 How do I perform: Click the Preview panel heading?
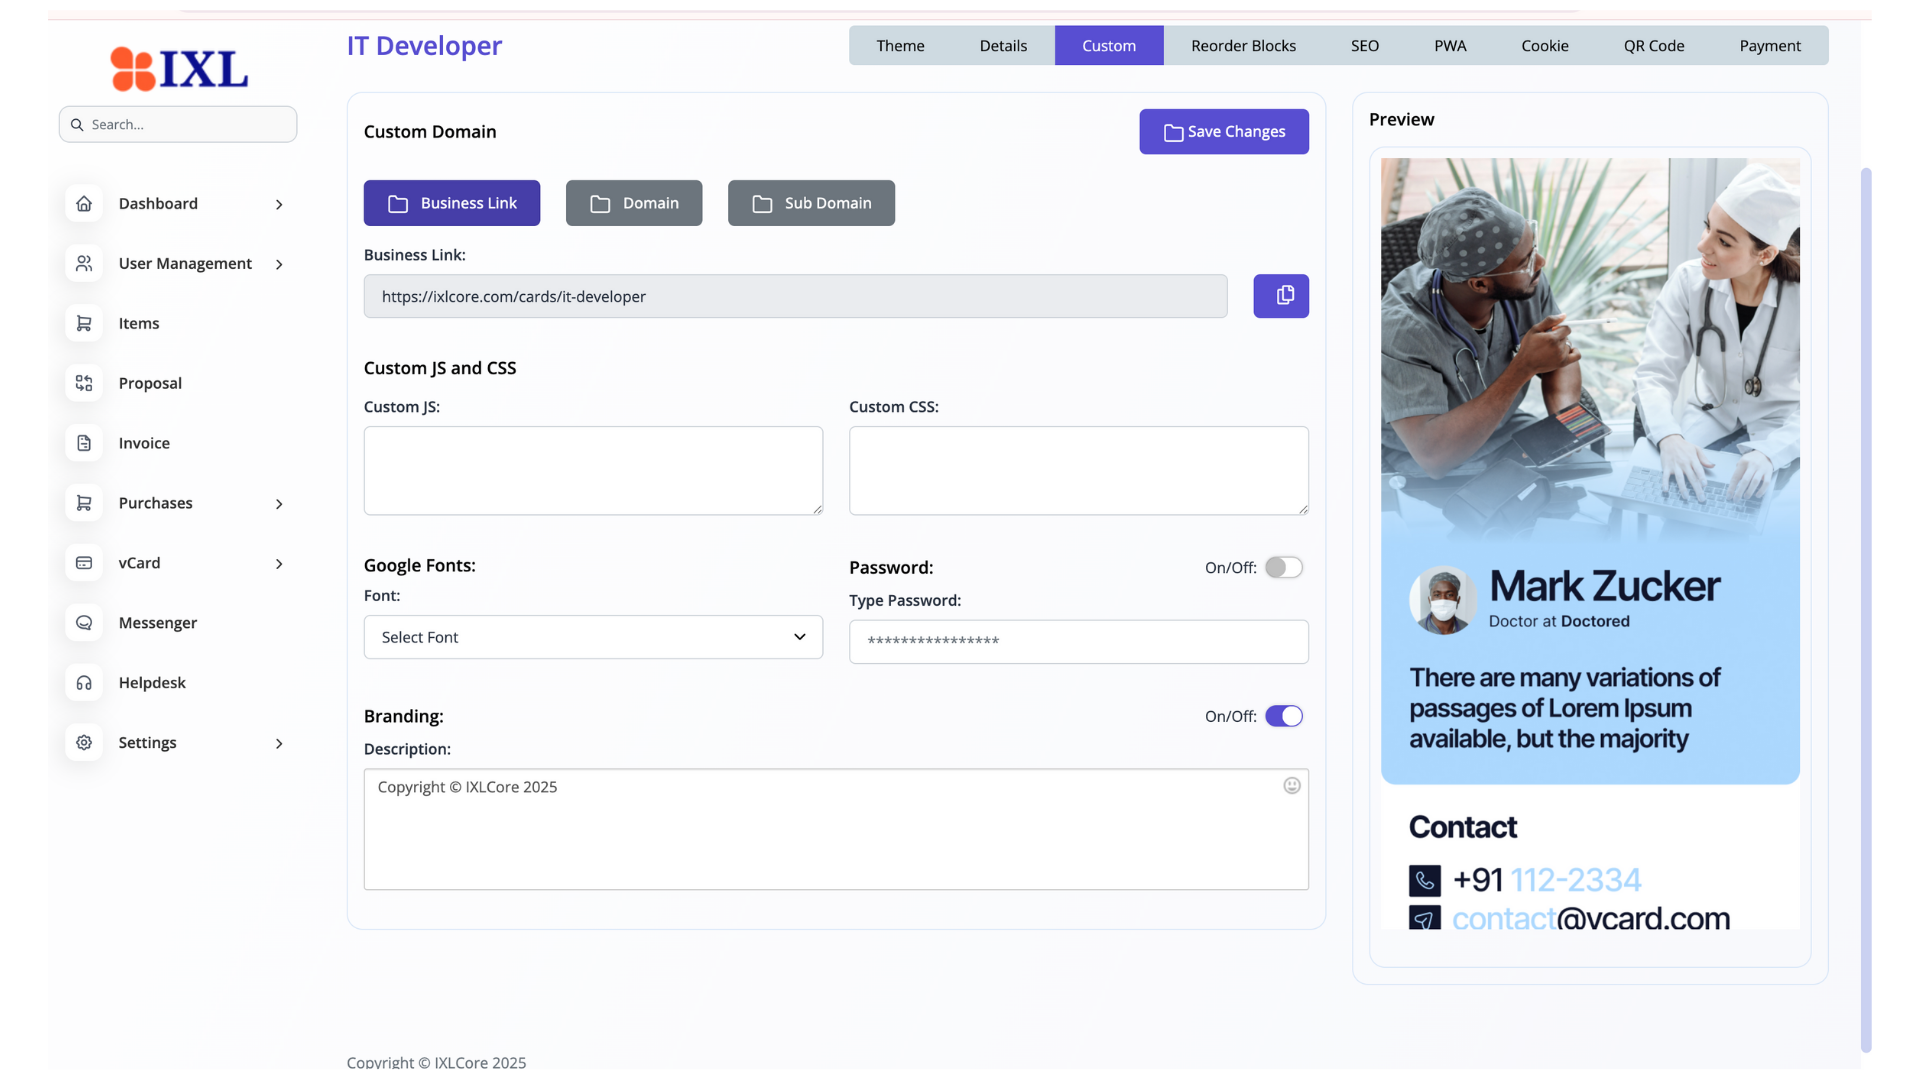tap(1401, 120)
